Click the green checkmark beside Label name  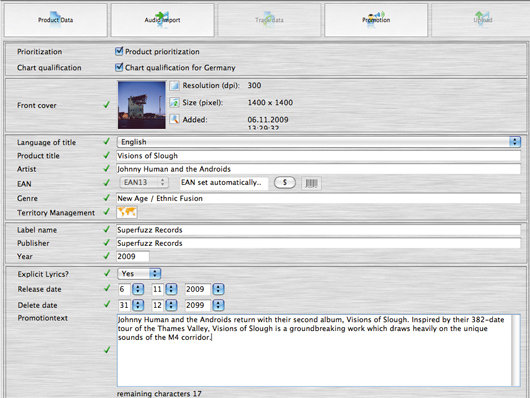click(x=106, y=229)
